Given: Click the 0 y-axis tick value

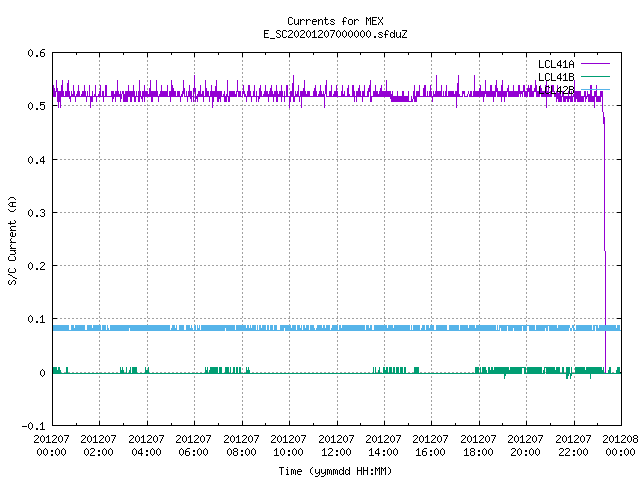Looking at the screenshot, I should tap(42, 373).
